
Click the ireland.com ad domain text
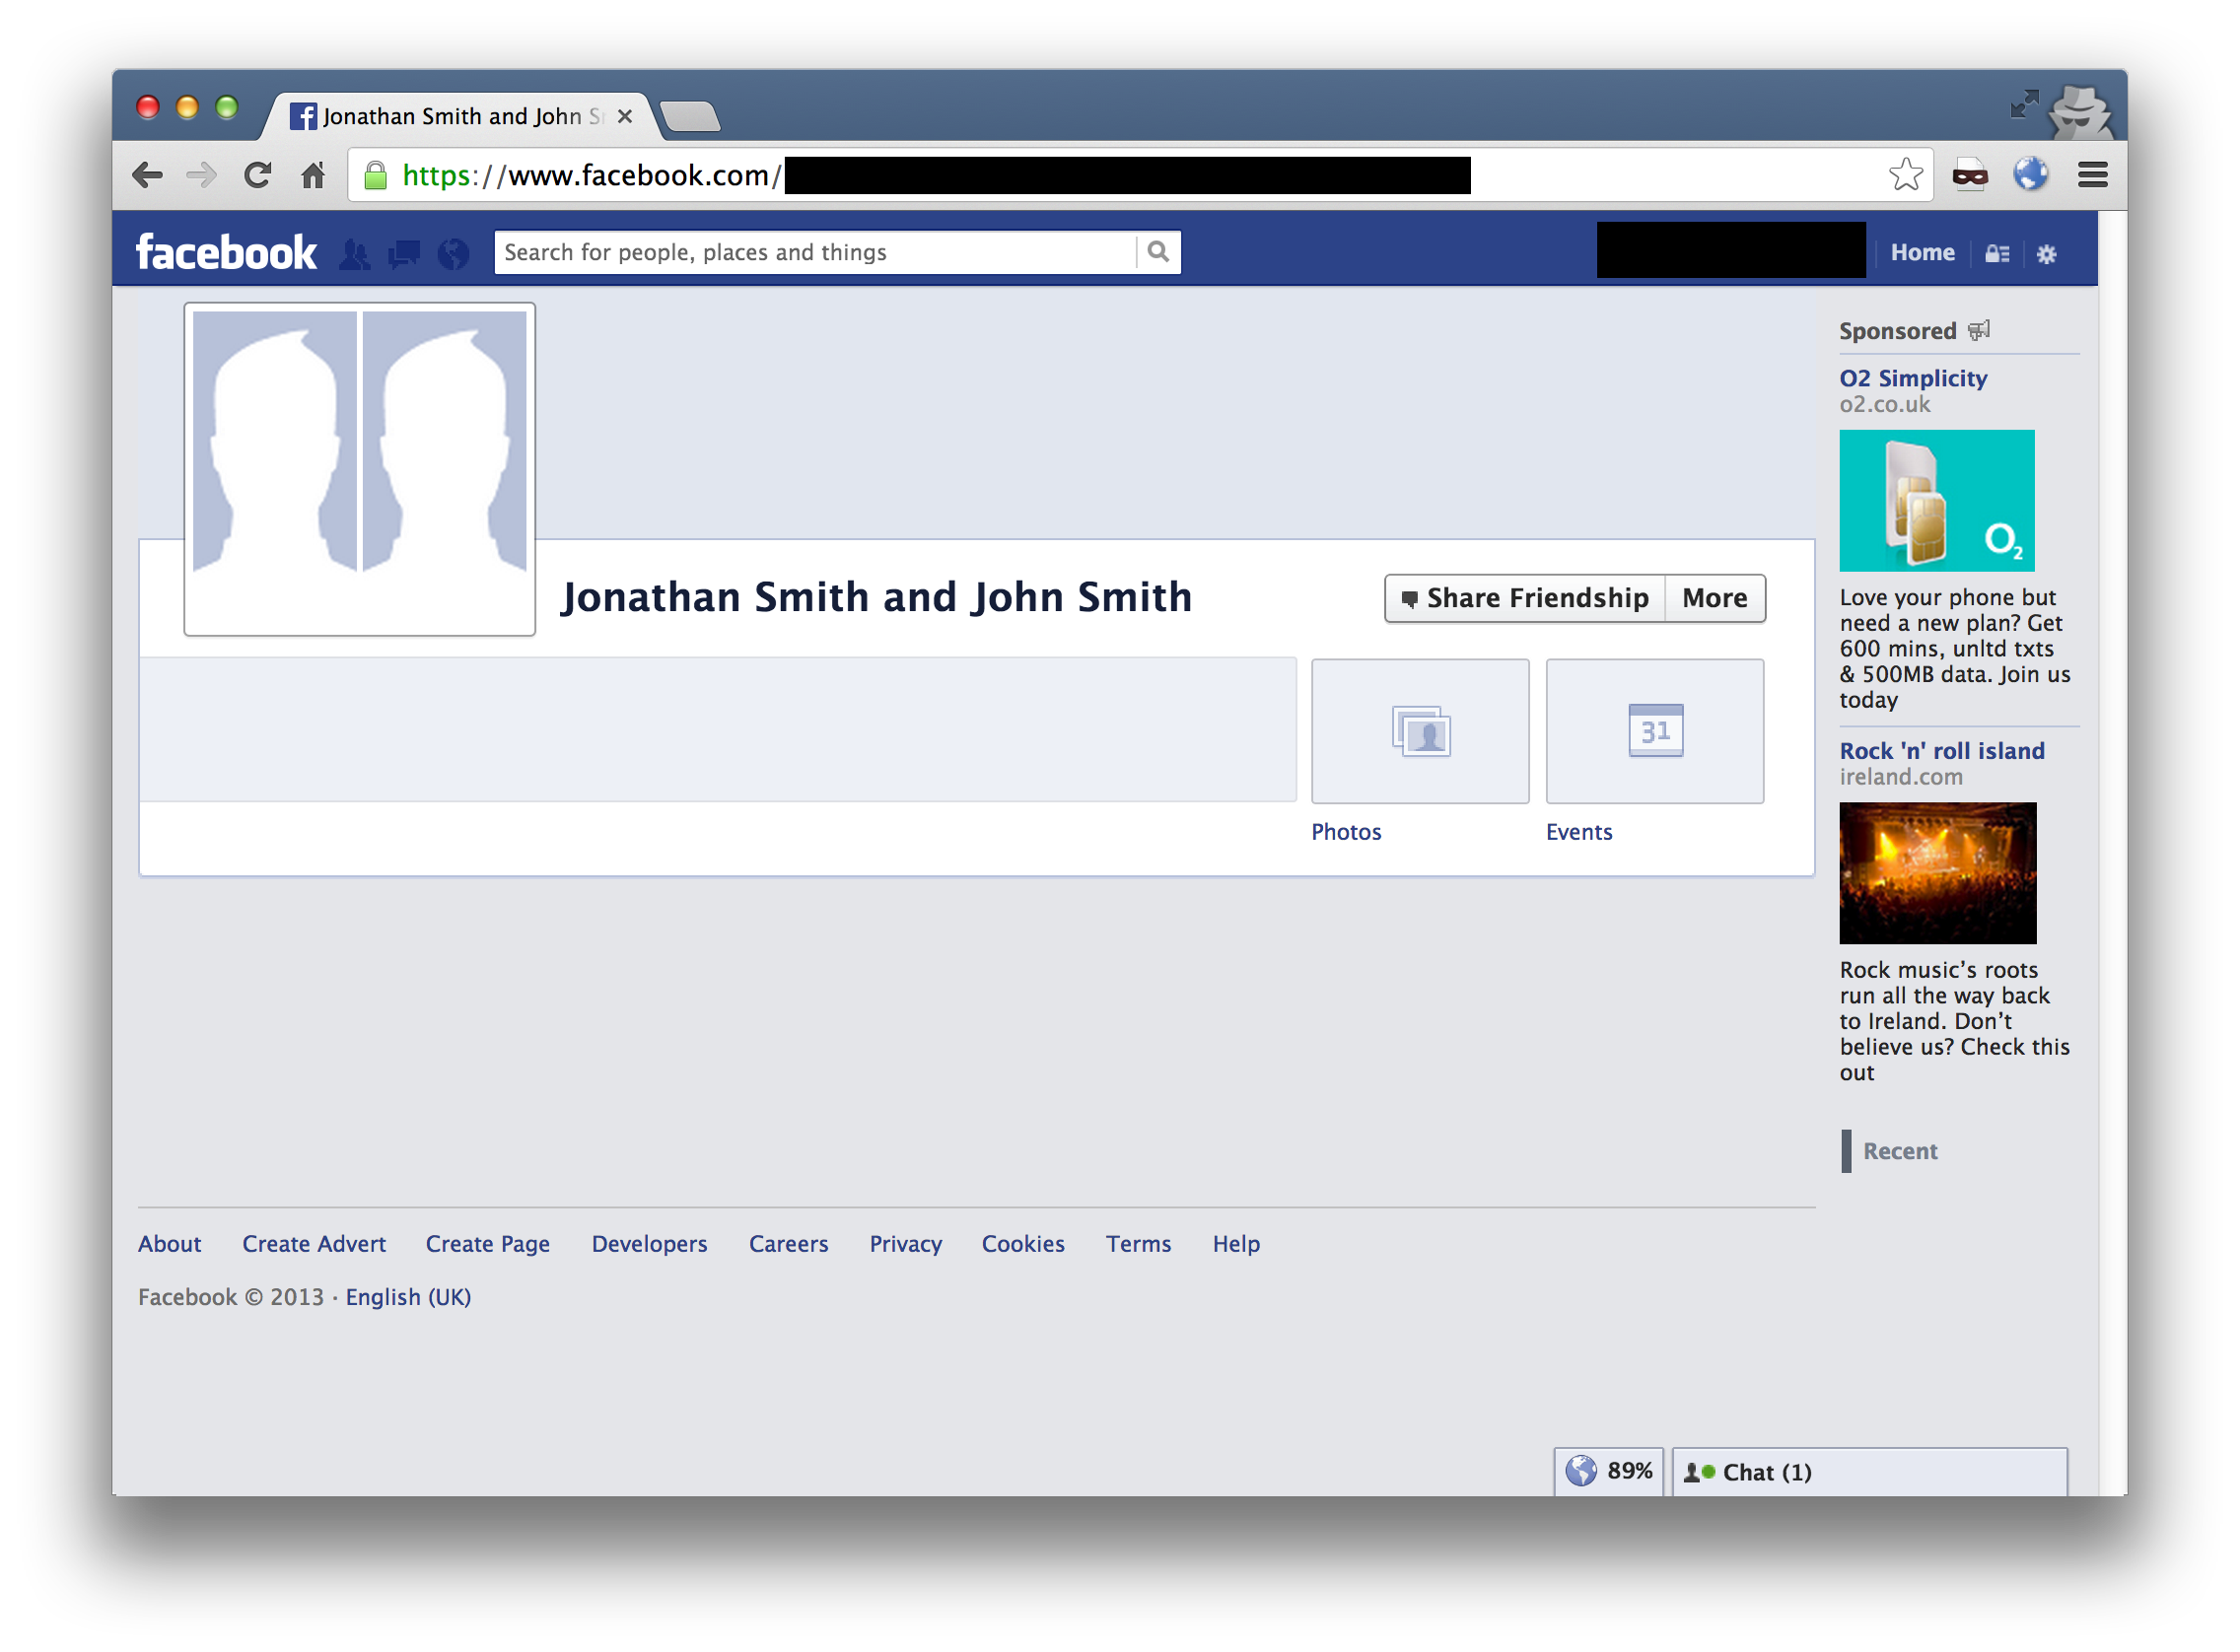pos(1901,777)
